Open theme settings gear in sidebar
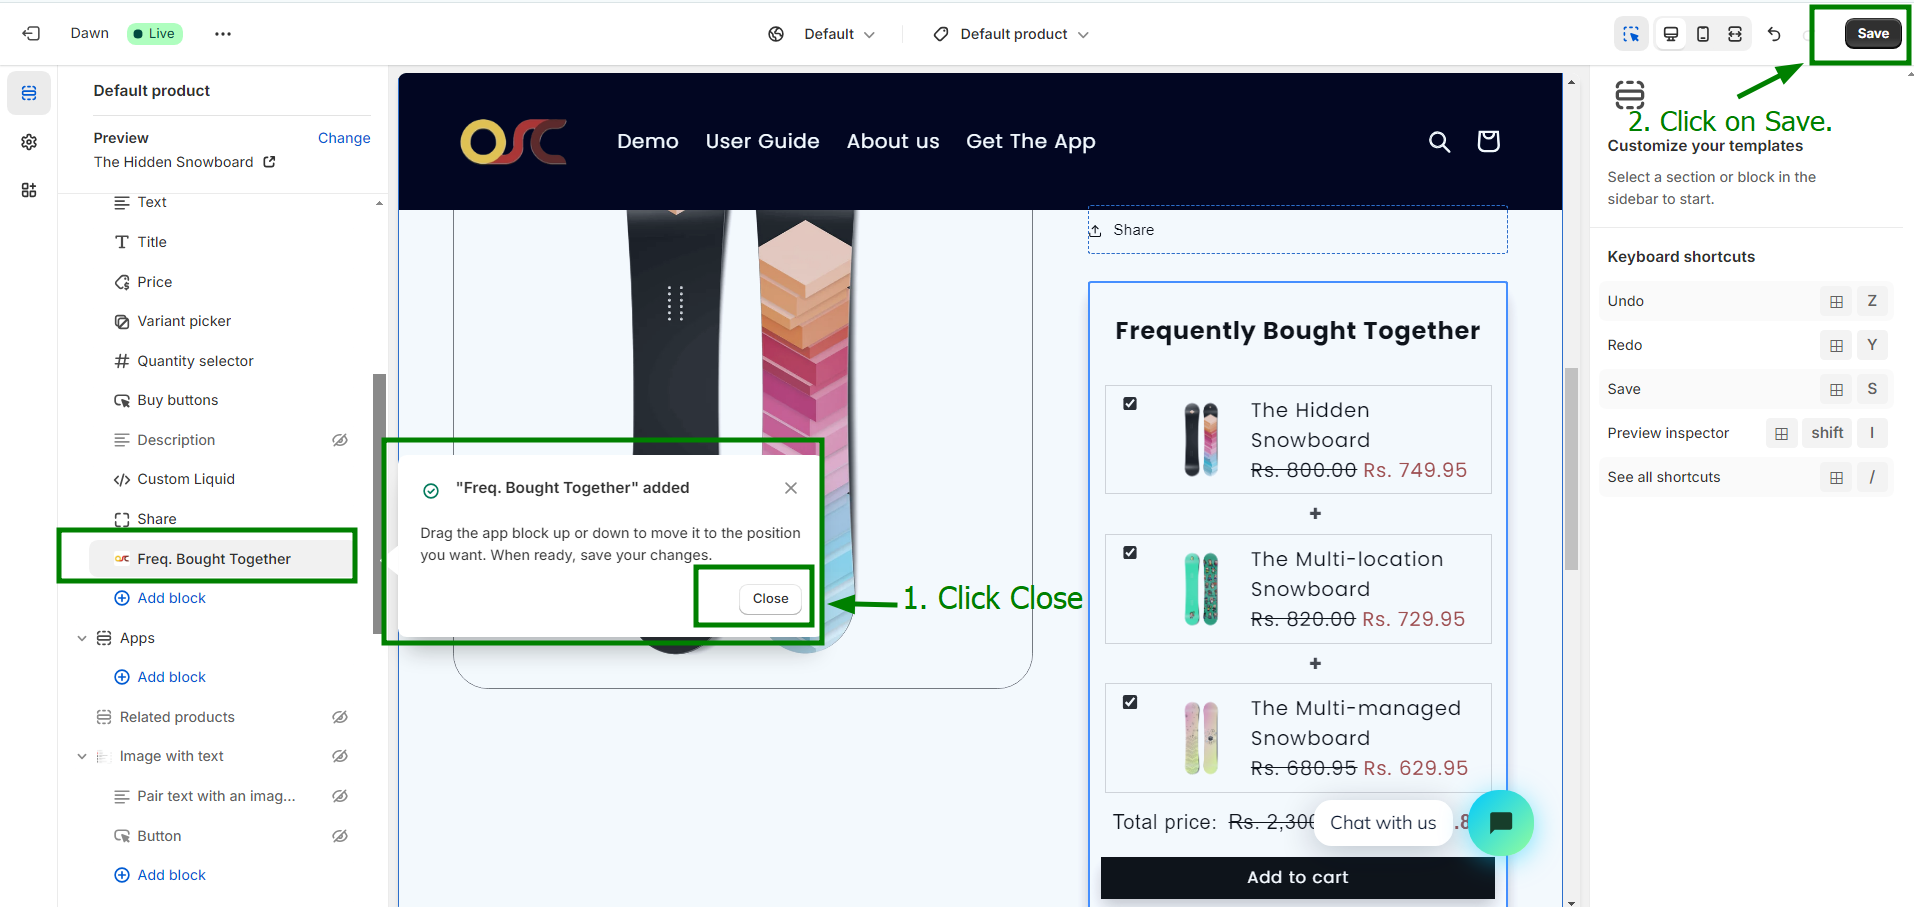This screenshot has height=907, width=1914. [x=29, y=142]
